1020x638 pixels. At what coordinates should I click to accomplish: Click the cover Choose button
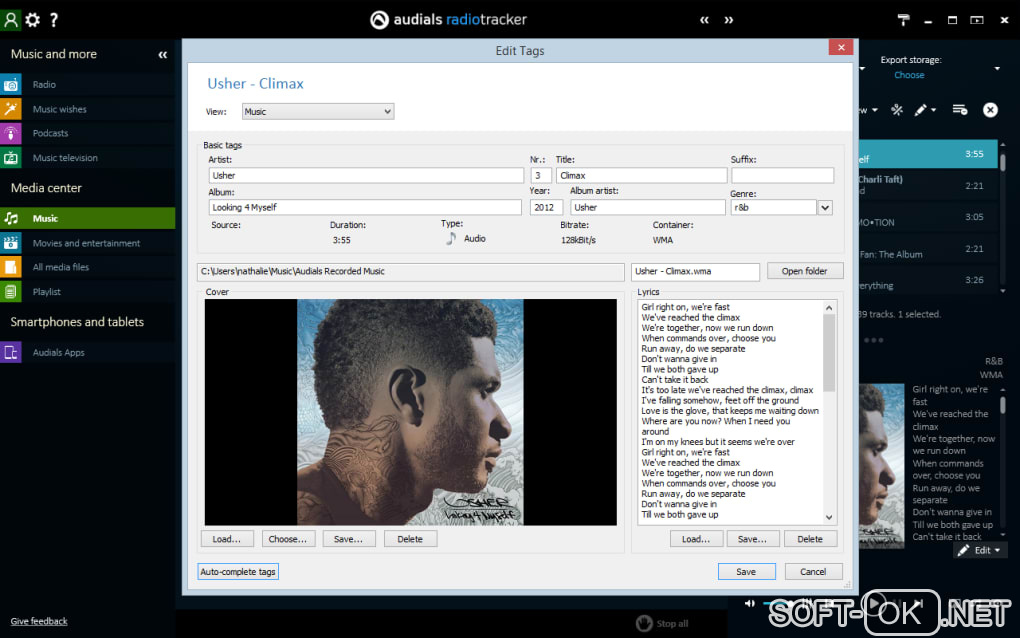coord(288,539)
